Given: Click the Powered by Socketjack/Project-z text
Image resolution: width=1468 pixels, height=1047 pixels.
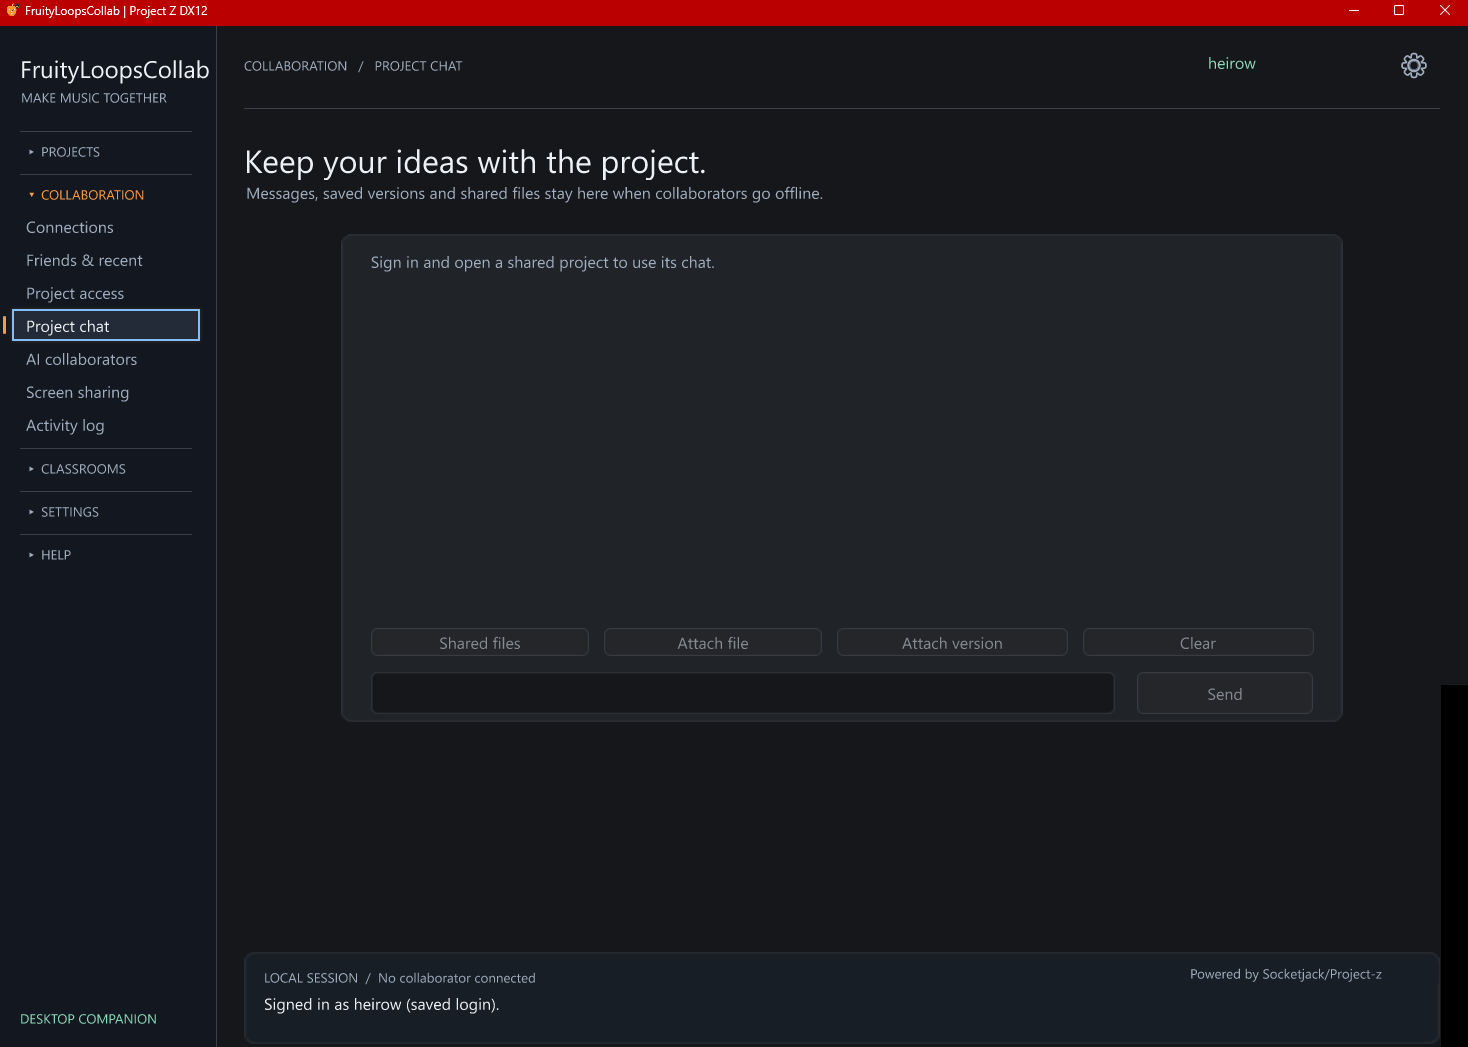Looking at the screenshot, I should (x=1286, y=974).
